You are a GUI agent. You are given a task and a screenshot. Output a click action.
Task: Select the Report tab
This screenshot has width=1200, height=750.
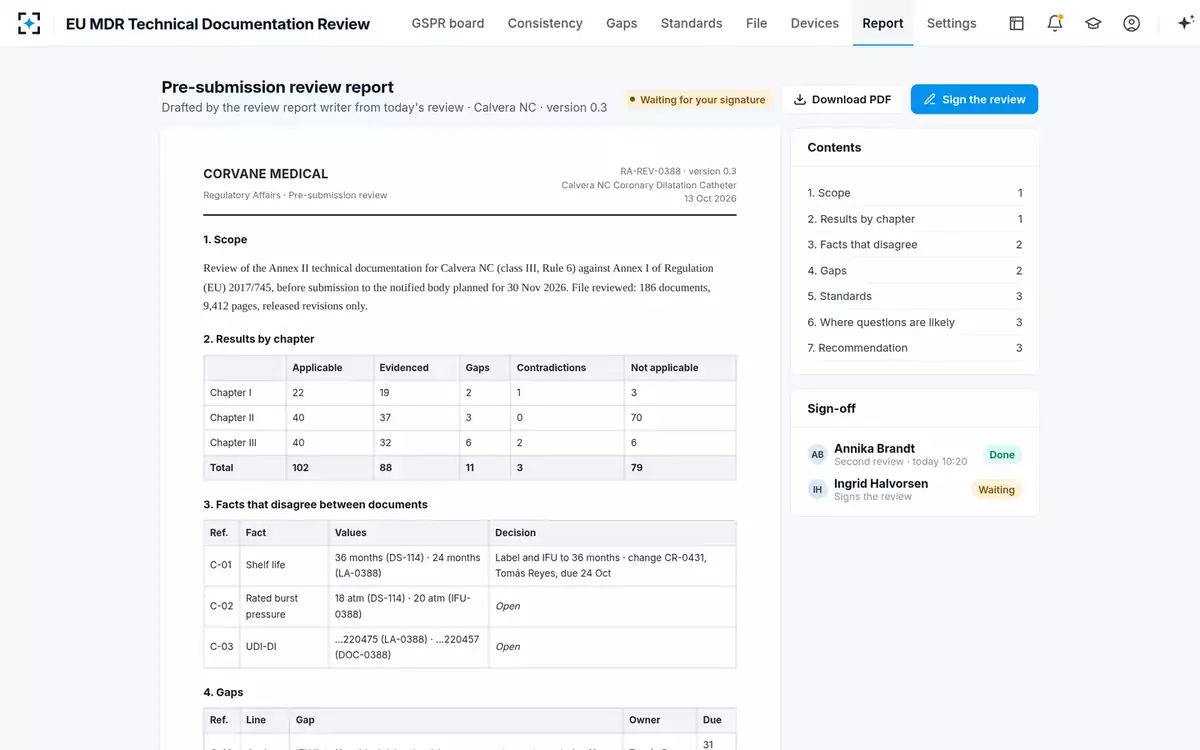(x=883, y=23)
